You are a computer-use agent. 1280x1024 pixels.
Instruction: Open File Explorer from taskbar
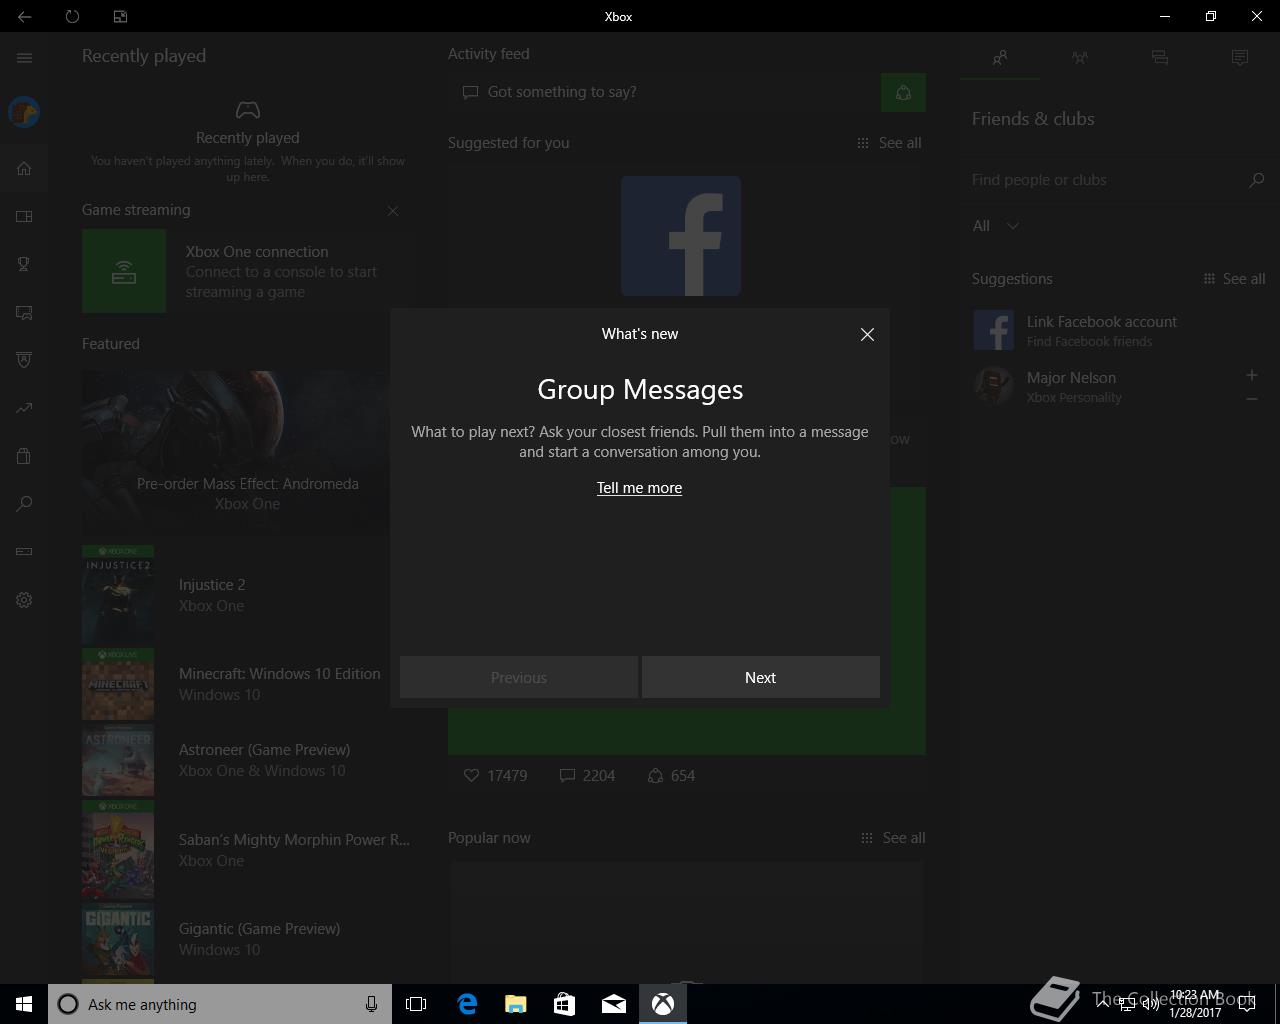coord(516,1004)
